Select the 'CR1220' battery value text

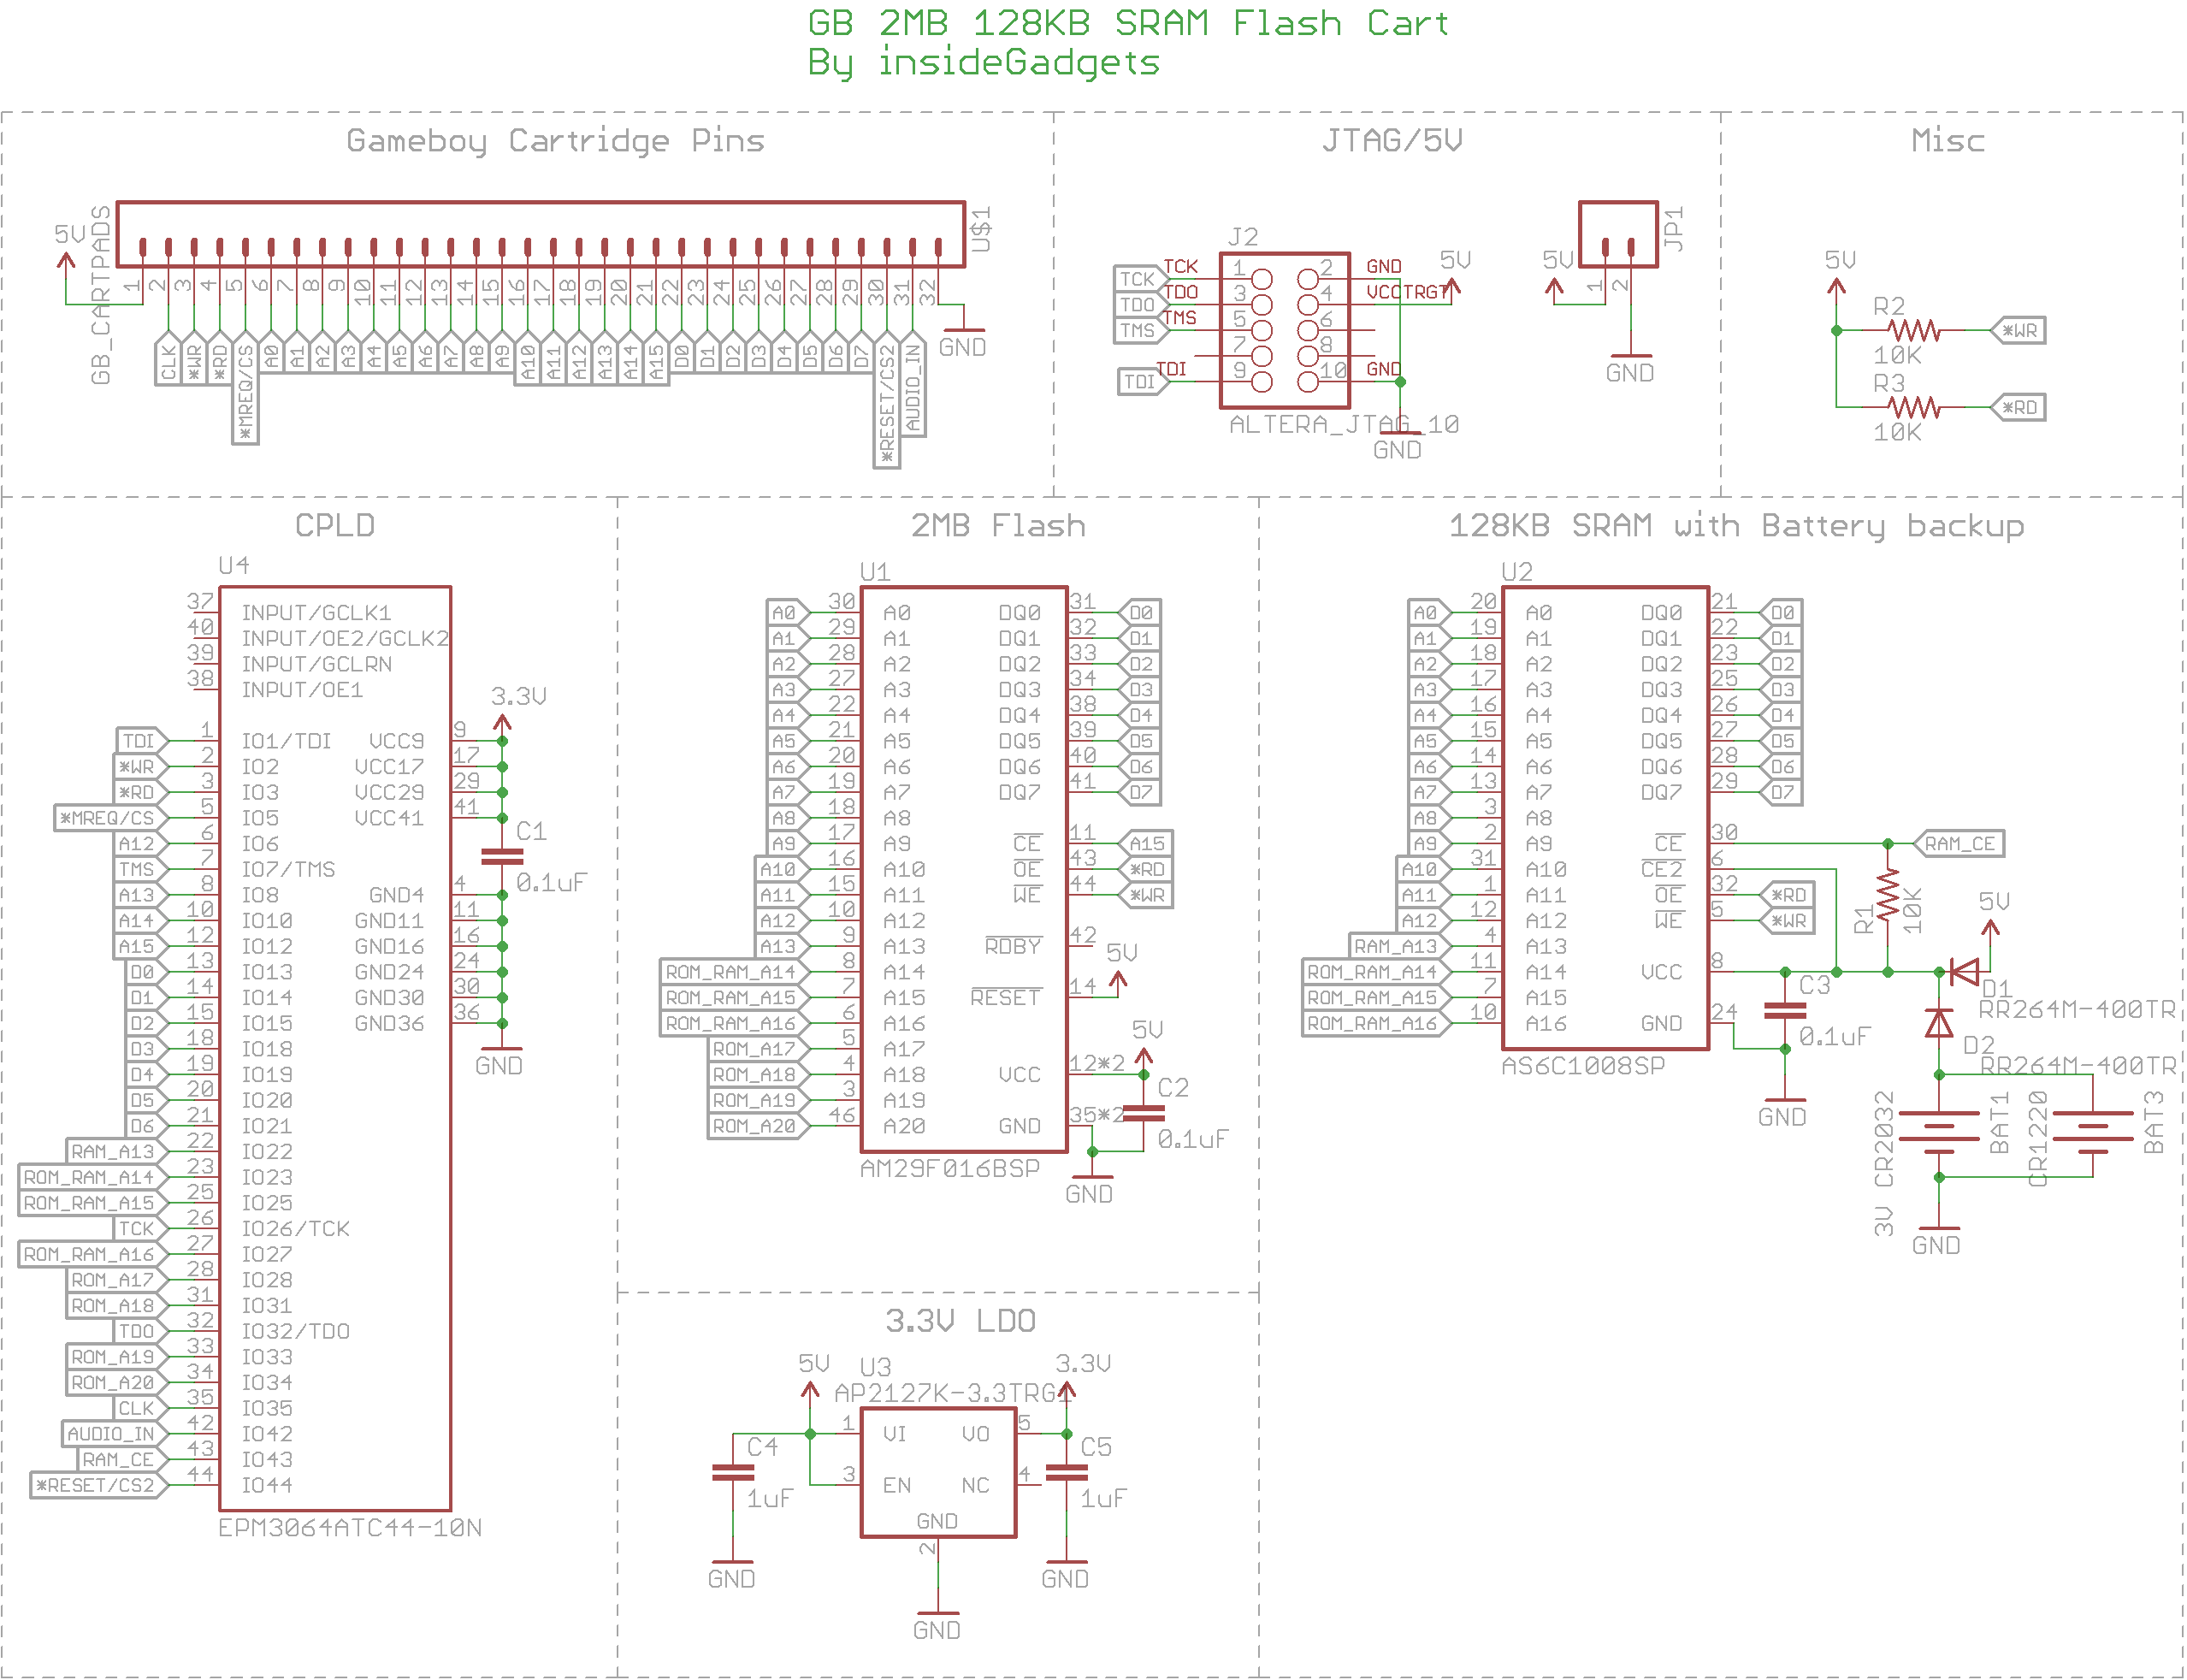pos(2037,1138)
